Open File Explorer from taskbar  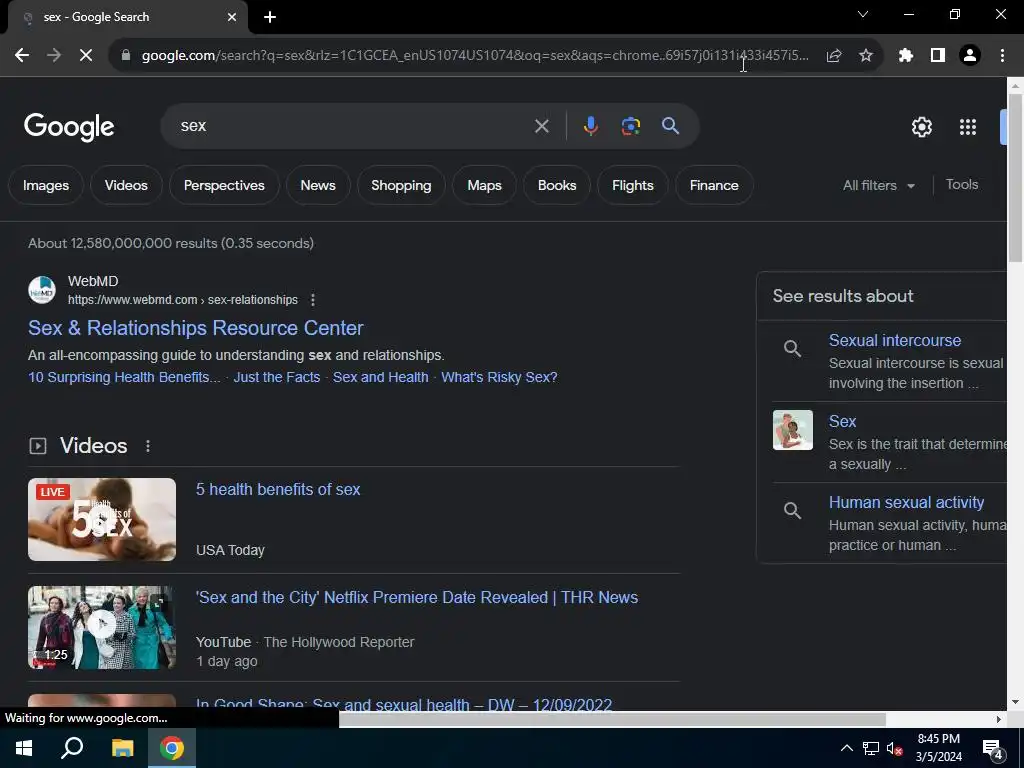122,748
